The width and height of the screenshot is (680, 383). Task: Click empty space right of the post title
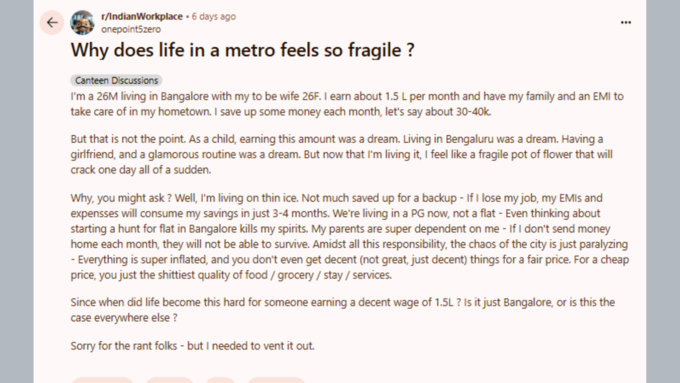[520, 50]
